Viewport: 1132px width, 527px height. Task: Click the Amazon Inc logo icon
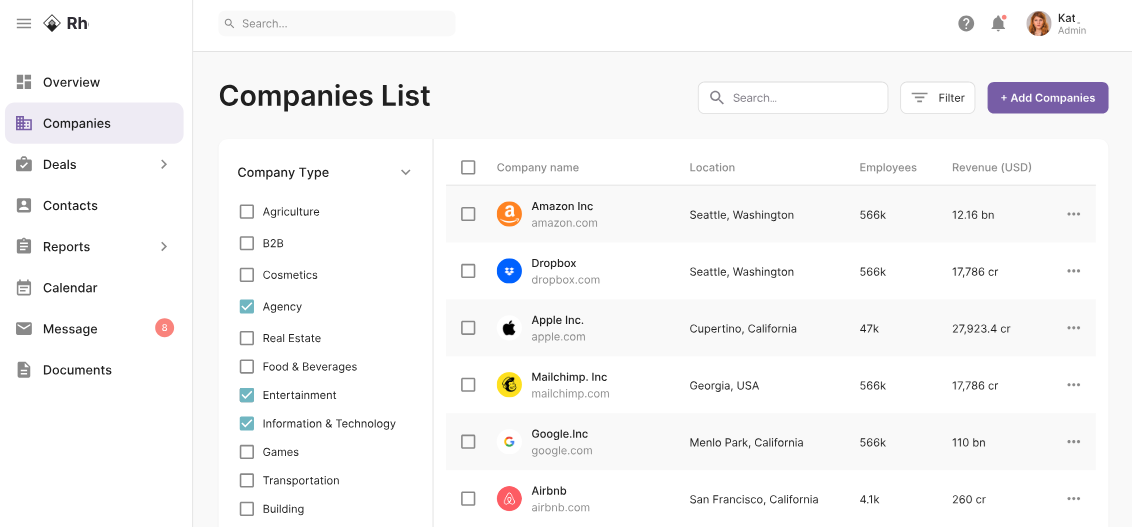click(x=509, y=214)
